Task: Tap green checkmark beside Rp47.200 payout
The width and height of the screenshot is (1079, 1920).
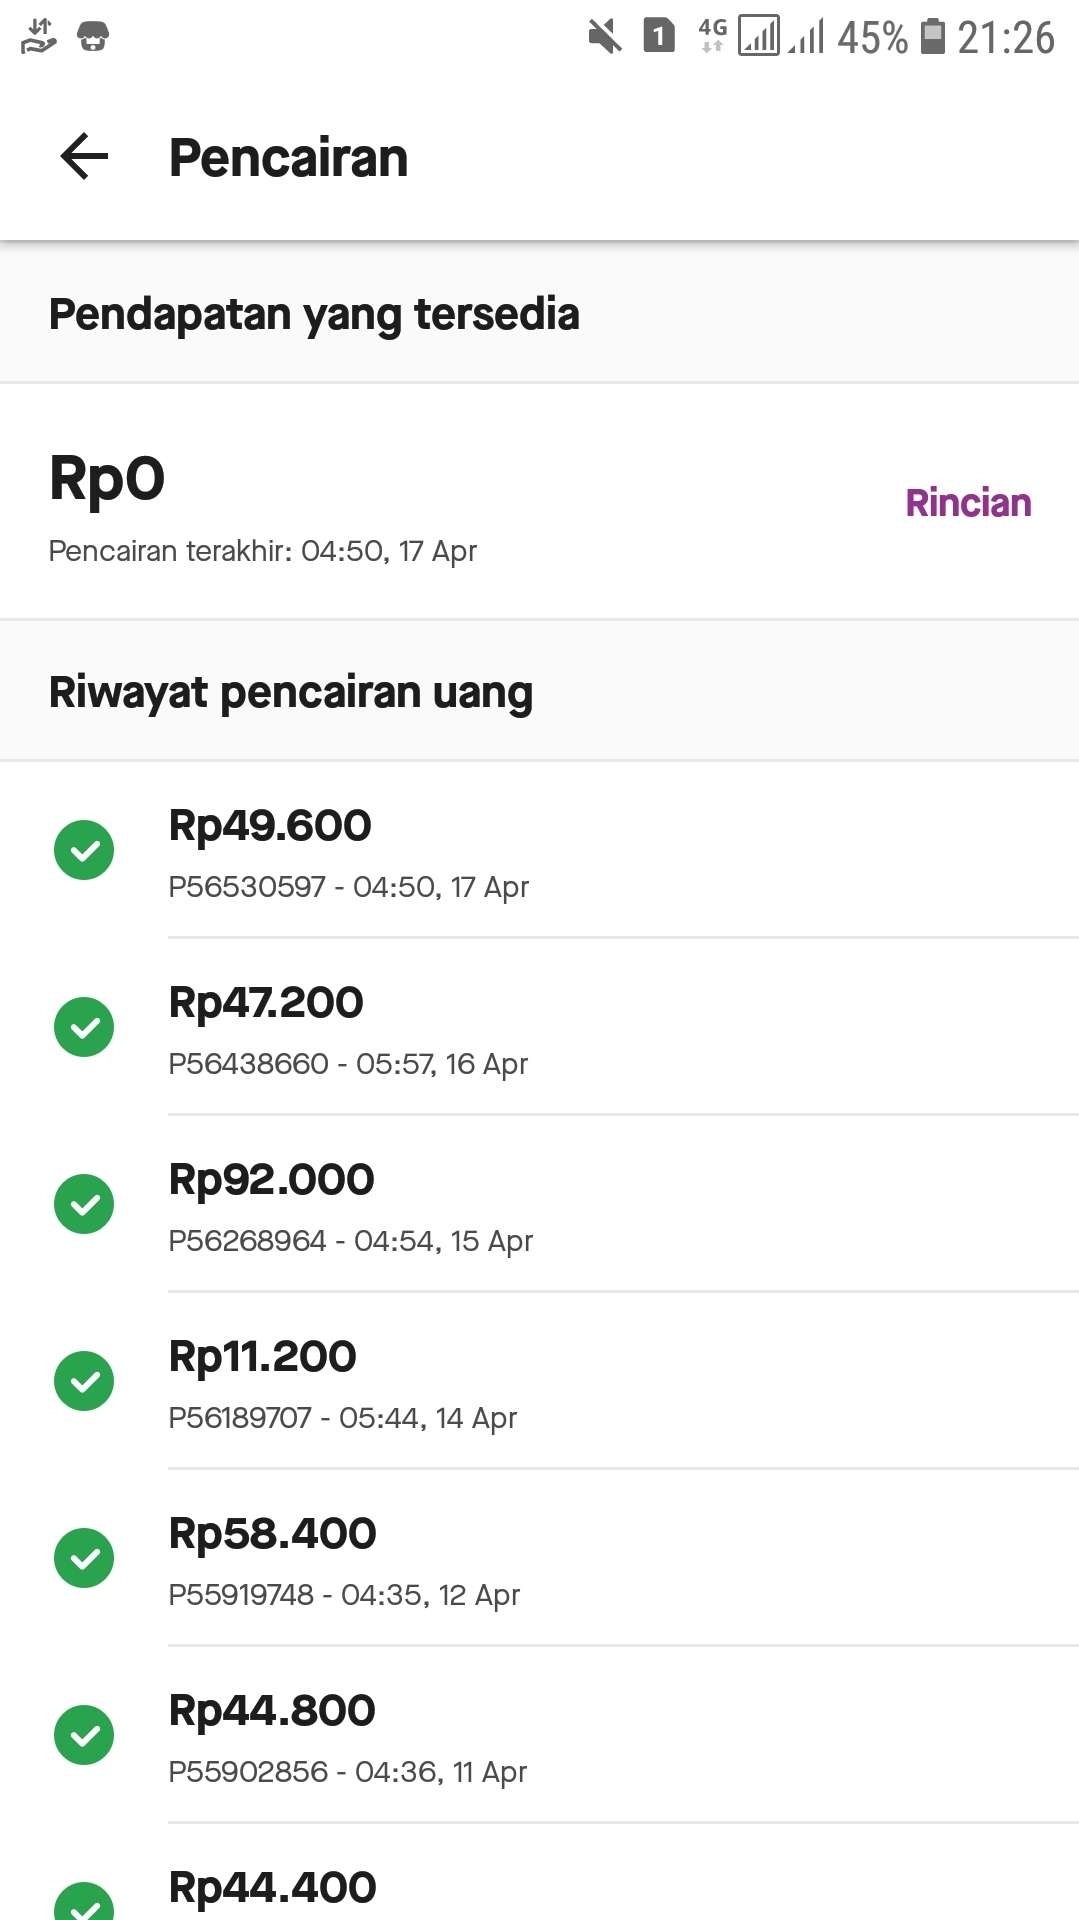Action: [84, 1027]
